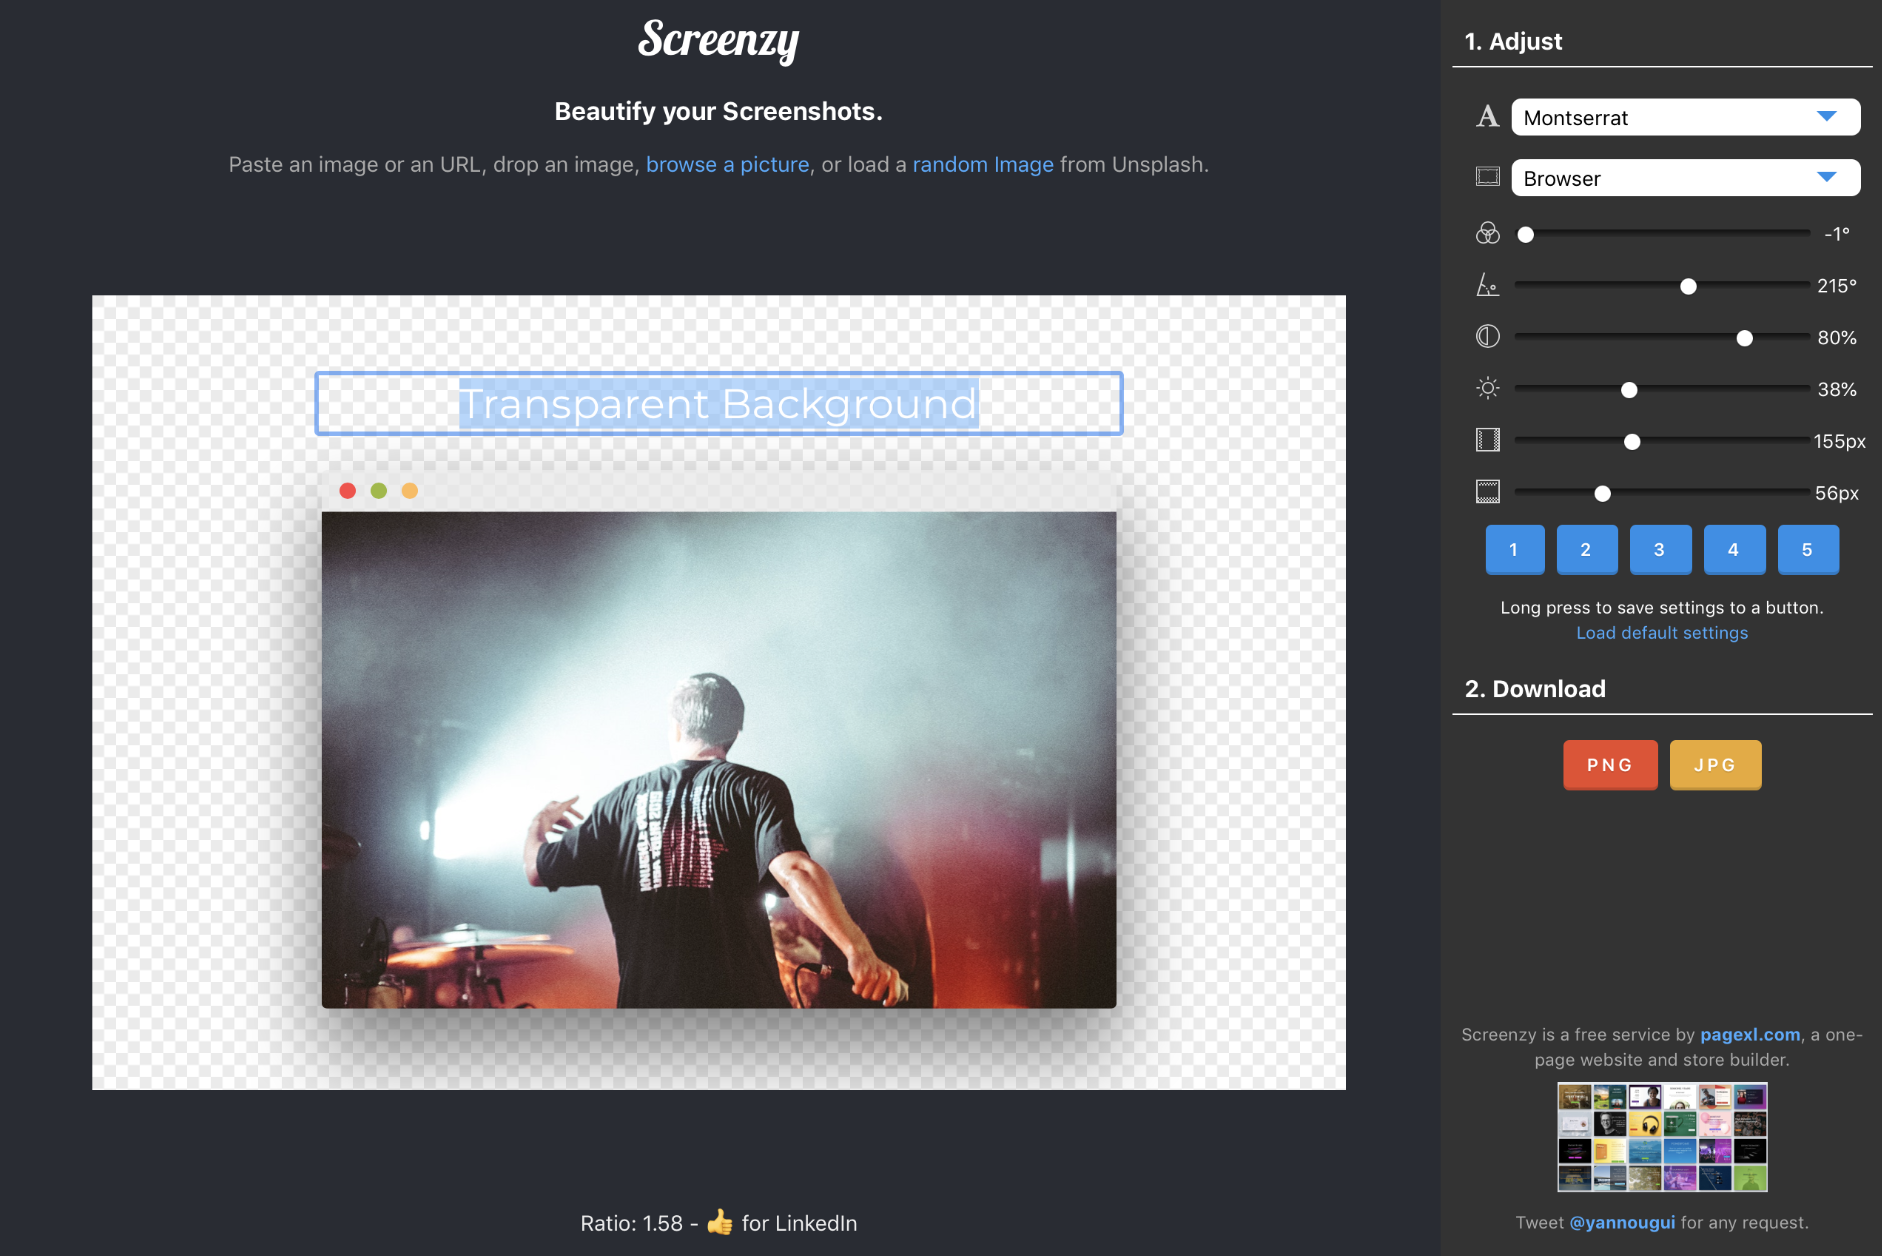Viewport: 1882px width, 1256px height.
Task: Download the image as PNG
Action: [1609, 764]
